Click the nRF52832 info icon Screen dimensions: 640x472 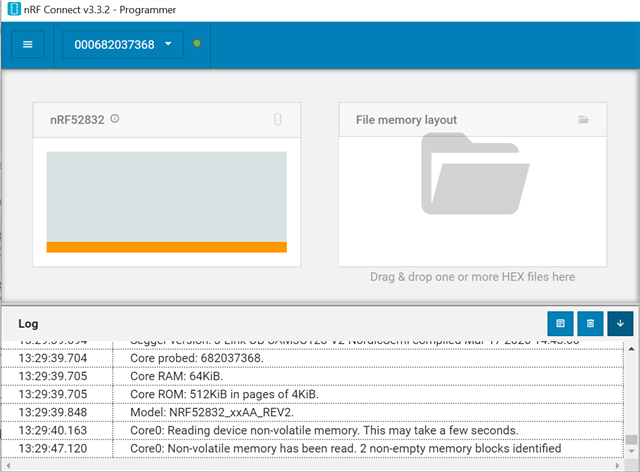[115, 118]
